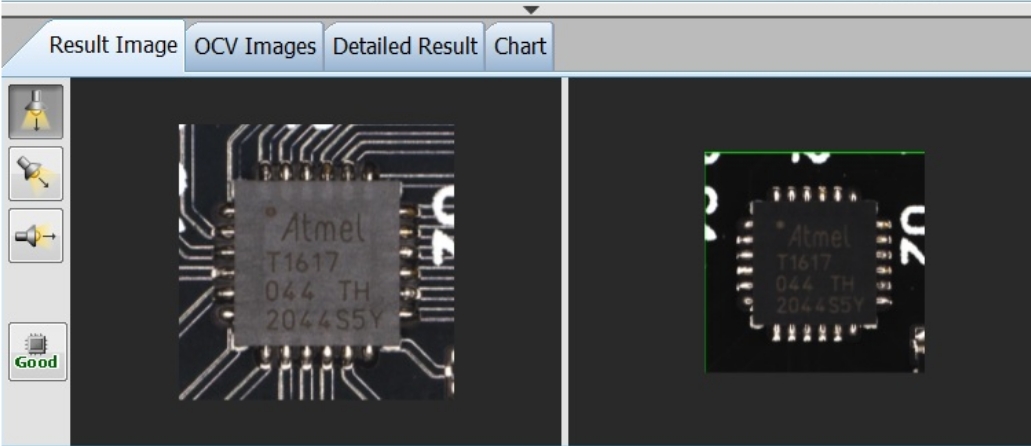Click the Atmel logo on left chip

321,231
